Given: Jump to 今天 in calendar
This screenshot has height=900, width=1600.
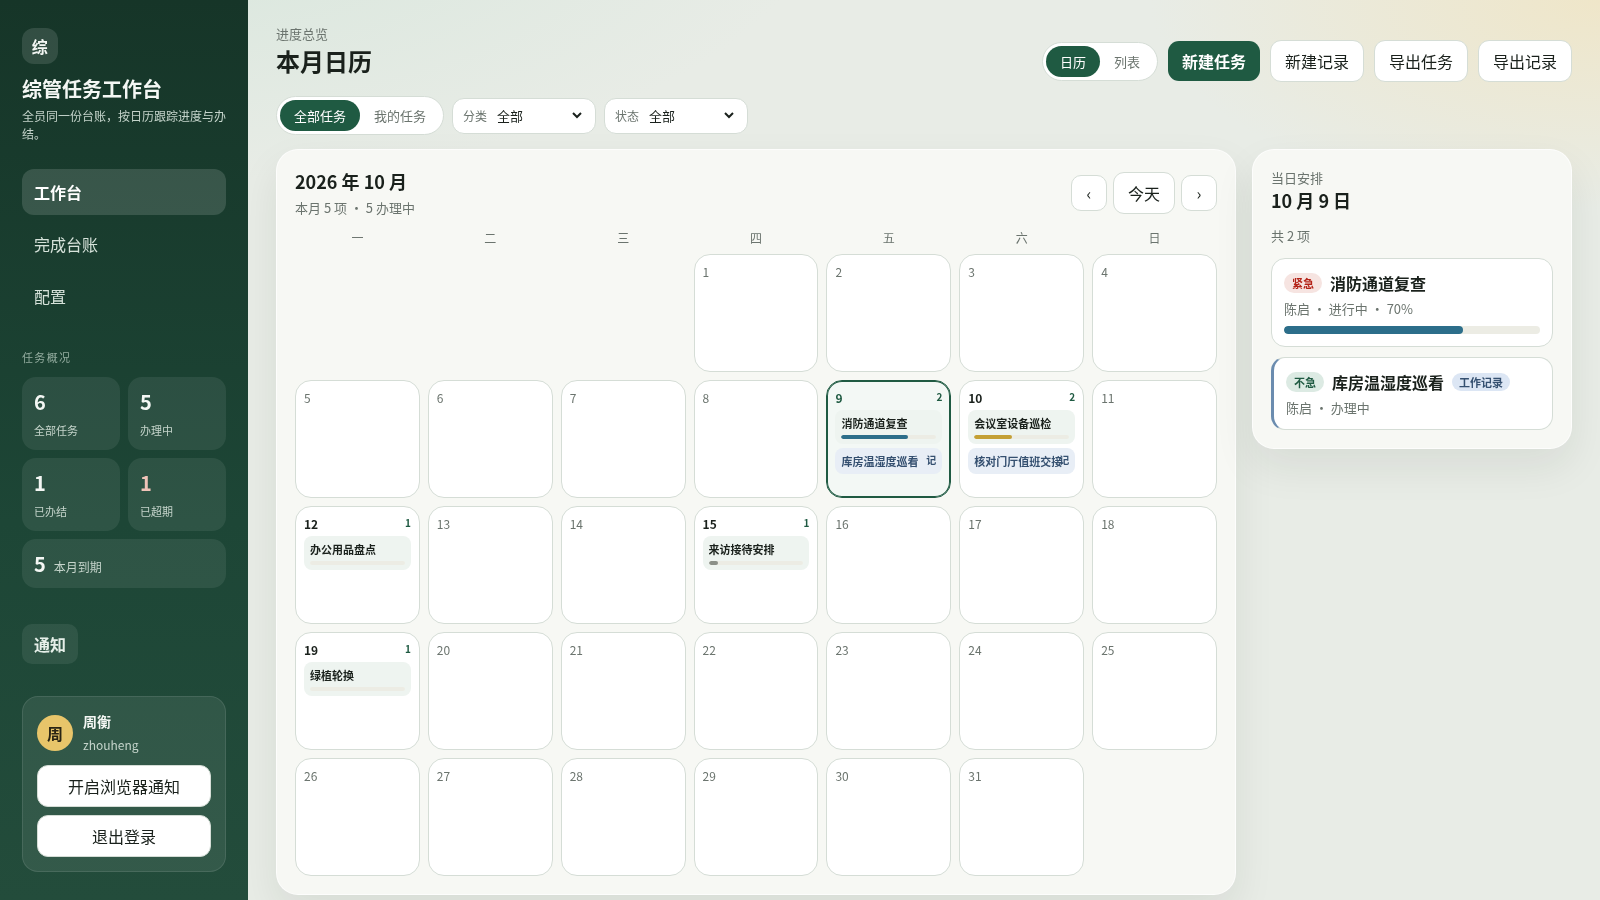Looking at the screenshot, I should [1144, 193].
